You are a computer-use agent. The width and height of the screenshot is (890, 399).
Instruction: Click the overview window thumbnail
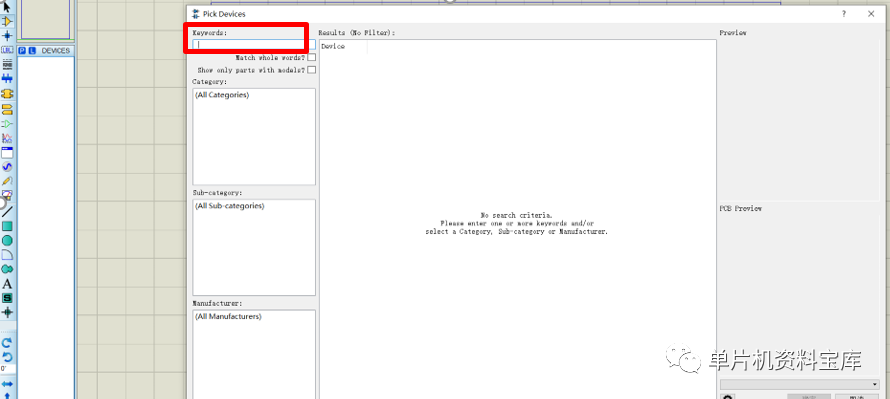[x=44, y=19]
